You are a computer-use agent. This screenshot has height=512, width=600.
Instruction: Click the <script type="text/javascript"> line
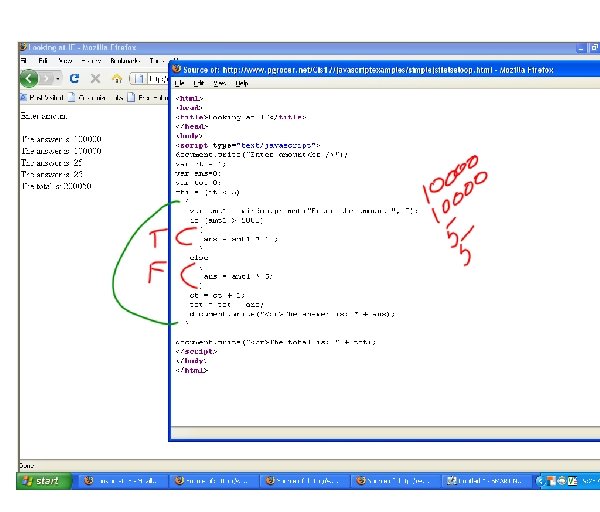pyautogui.click(x=248, y=145)
